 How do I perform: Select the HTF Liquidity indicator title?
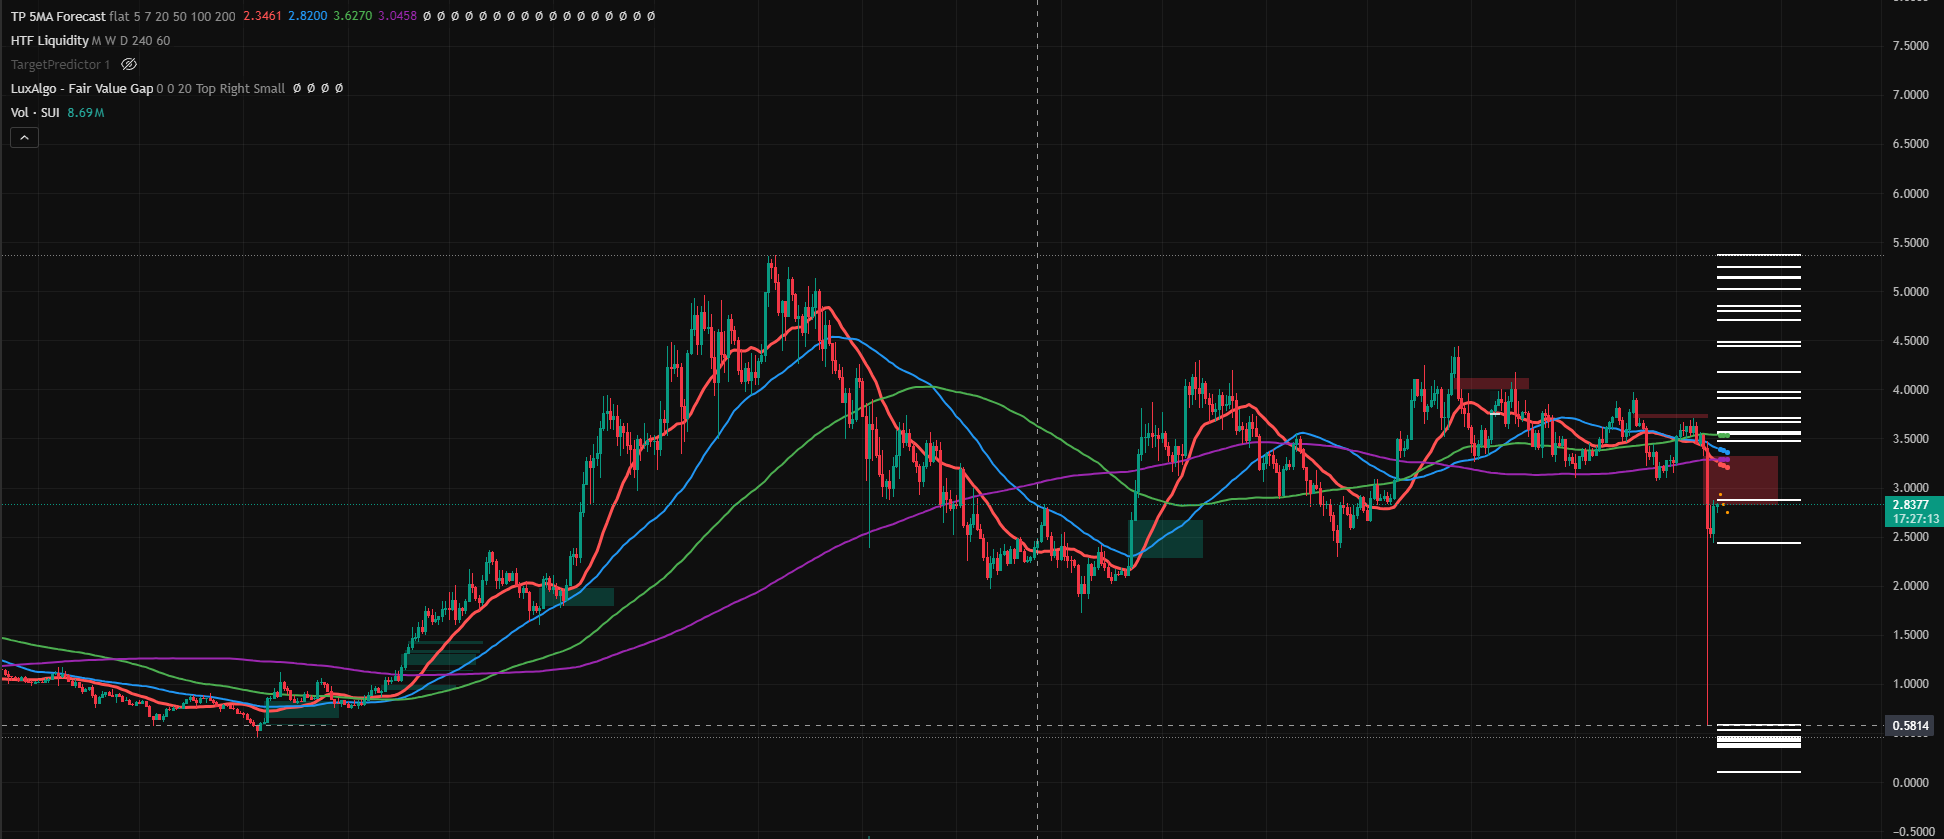pos(49,41)
